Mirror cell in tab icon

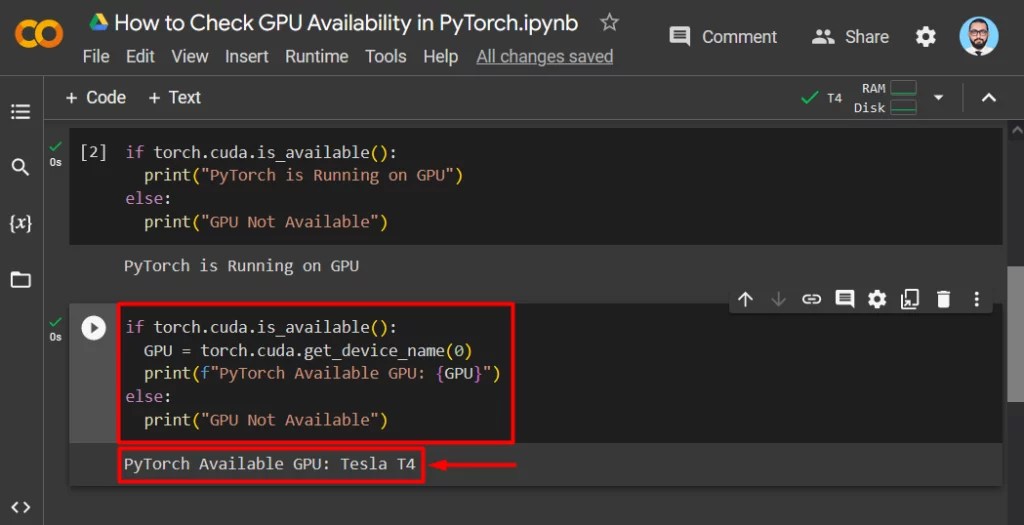click(x=910, y=299)
